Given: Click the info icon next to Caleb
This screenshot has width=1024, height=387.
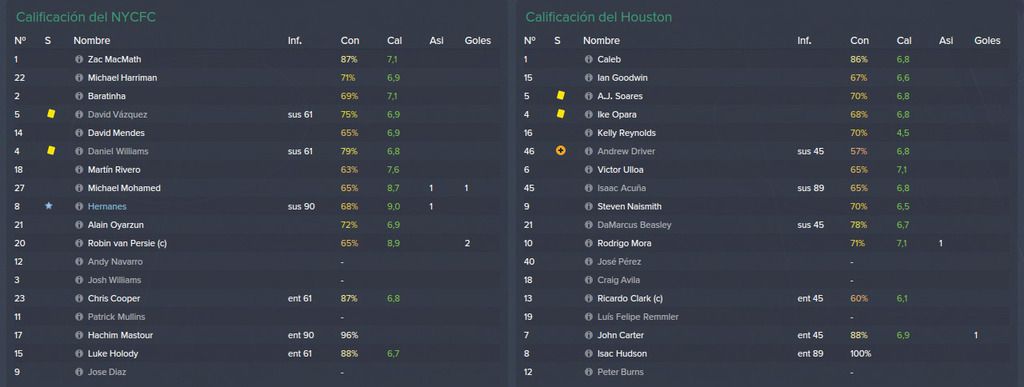Looking at the screenshot, I should (588, 59).
